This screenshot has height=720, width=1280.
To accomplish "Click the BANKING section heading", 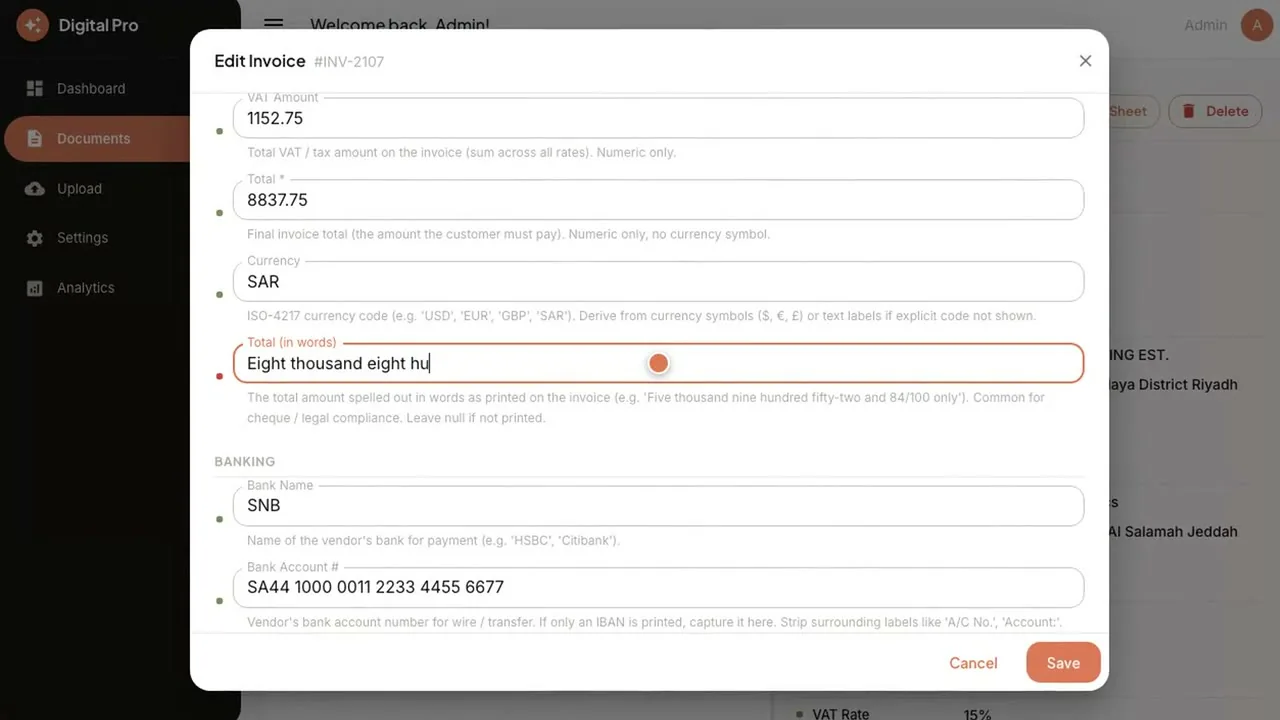I will [x=245, y=462].
